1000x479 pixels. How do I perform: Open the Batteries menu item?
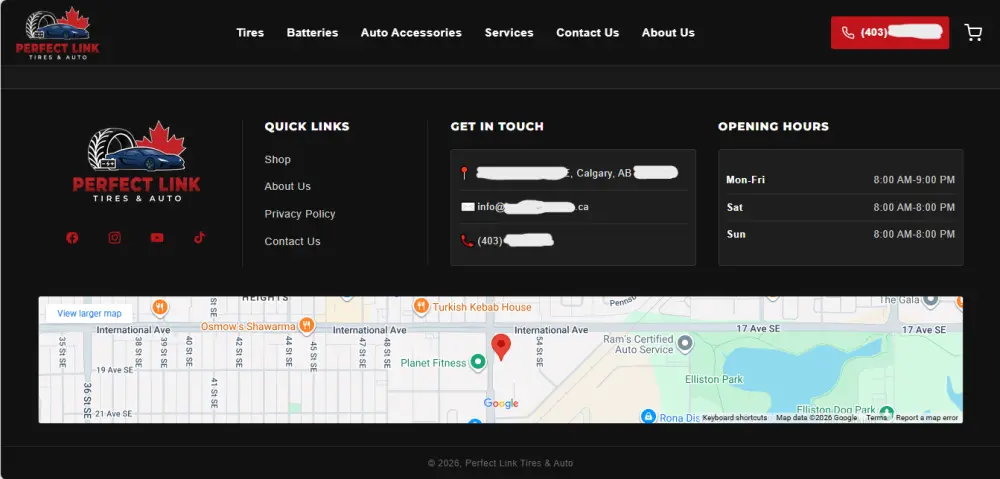312,33
